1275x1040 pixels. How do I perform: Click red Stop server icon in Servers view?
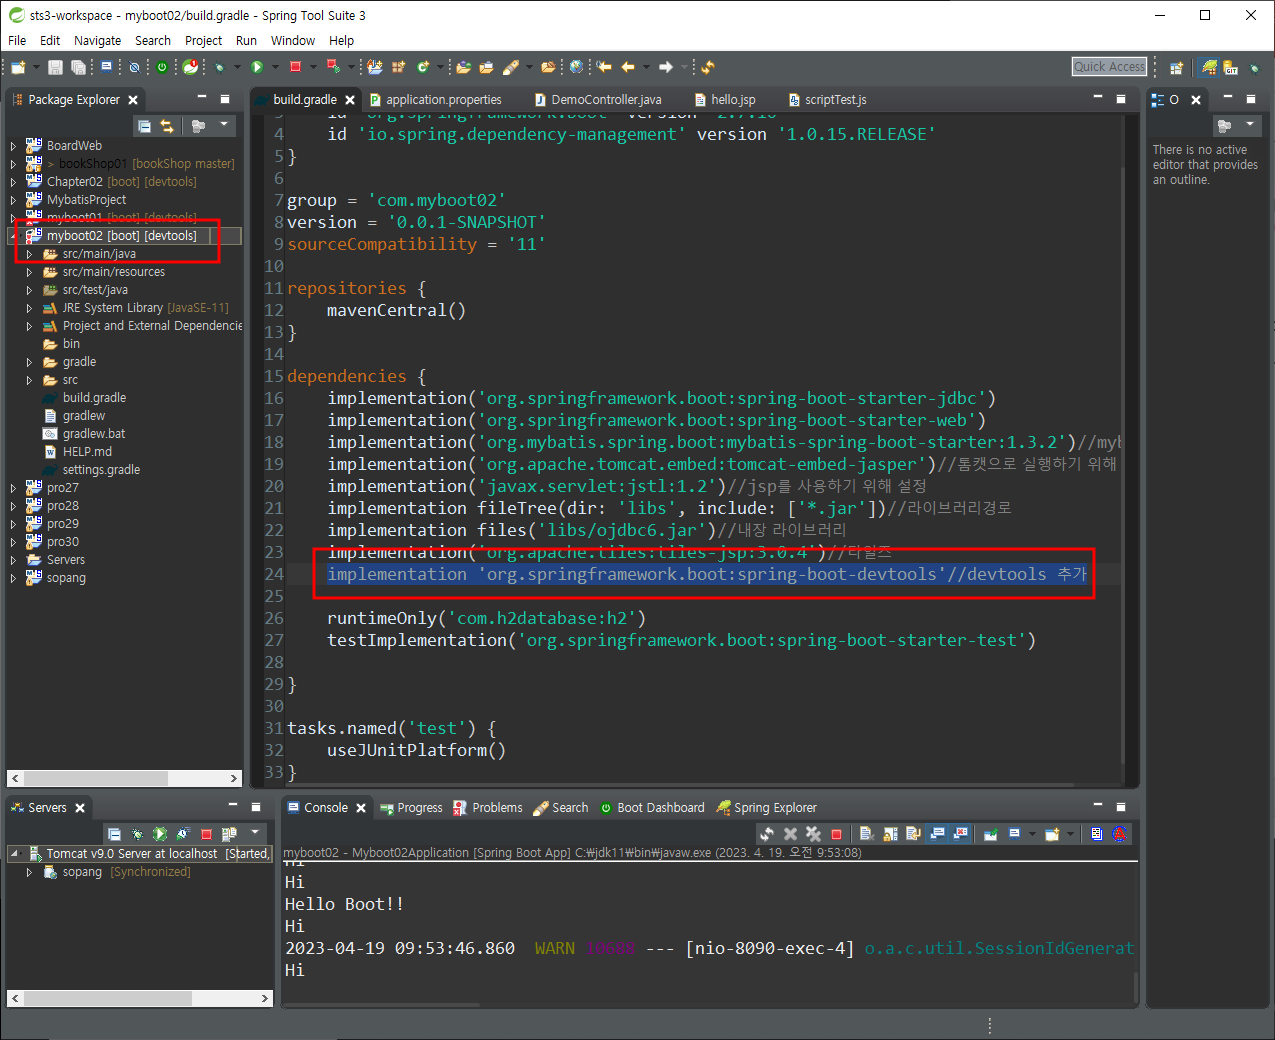(206, 833)
